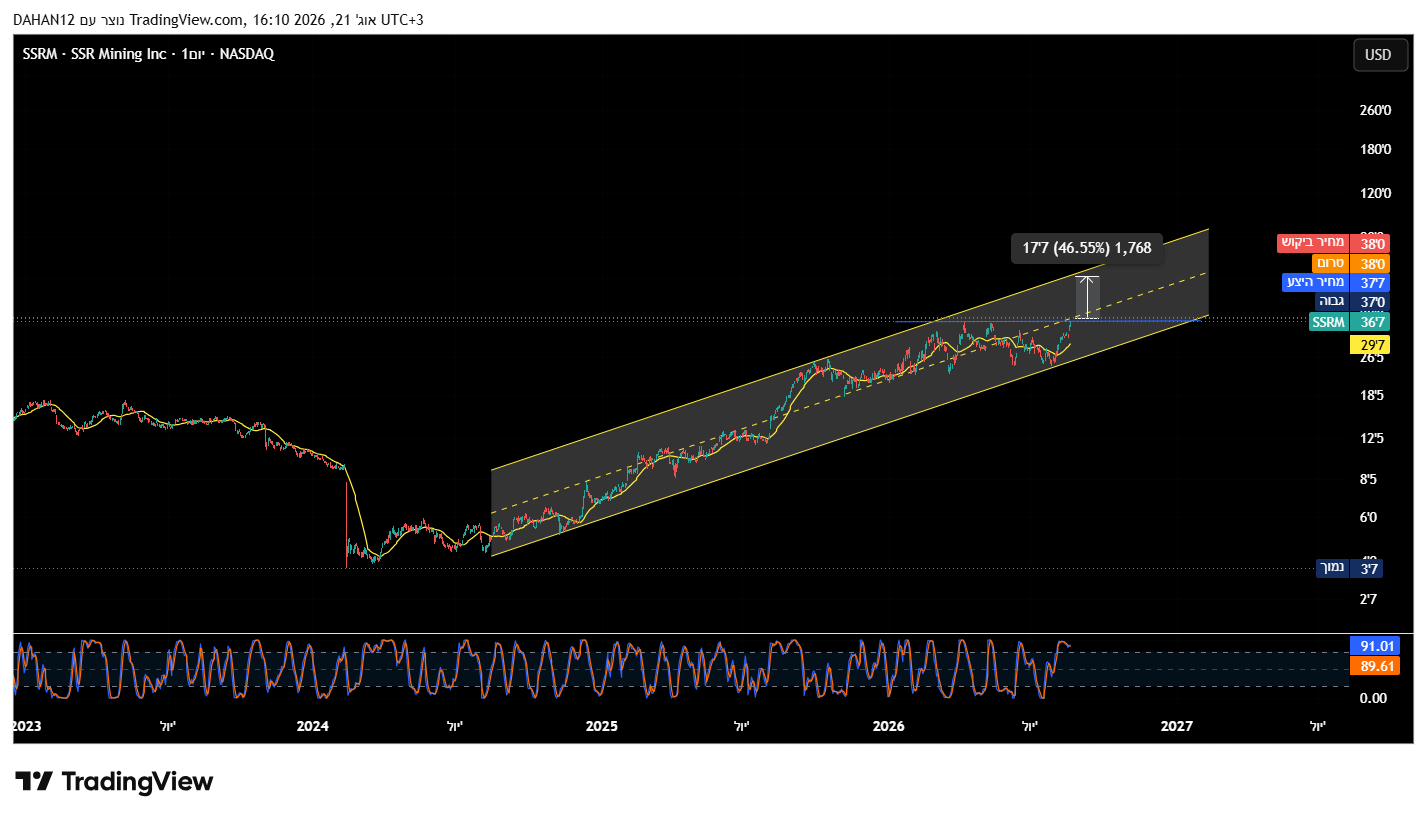Select the 2026 label on the time axis
The width and height of the screenshot is (1427, 819).
click(888, 726)
